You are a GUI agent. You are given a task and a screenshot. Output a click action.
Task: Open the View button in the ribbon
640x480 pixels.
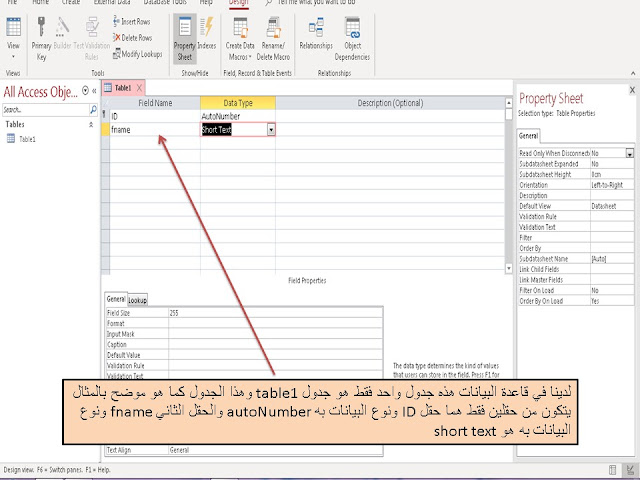click(13, 38)
